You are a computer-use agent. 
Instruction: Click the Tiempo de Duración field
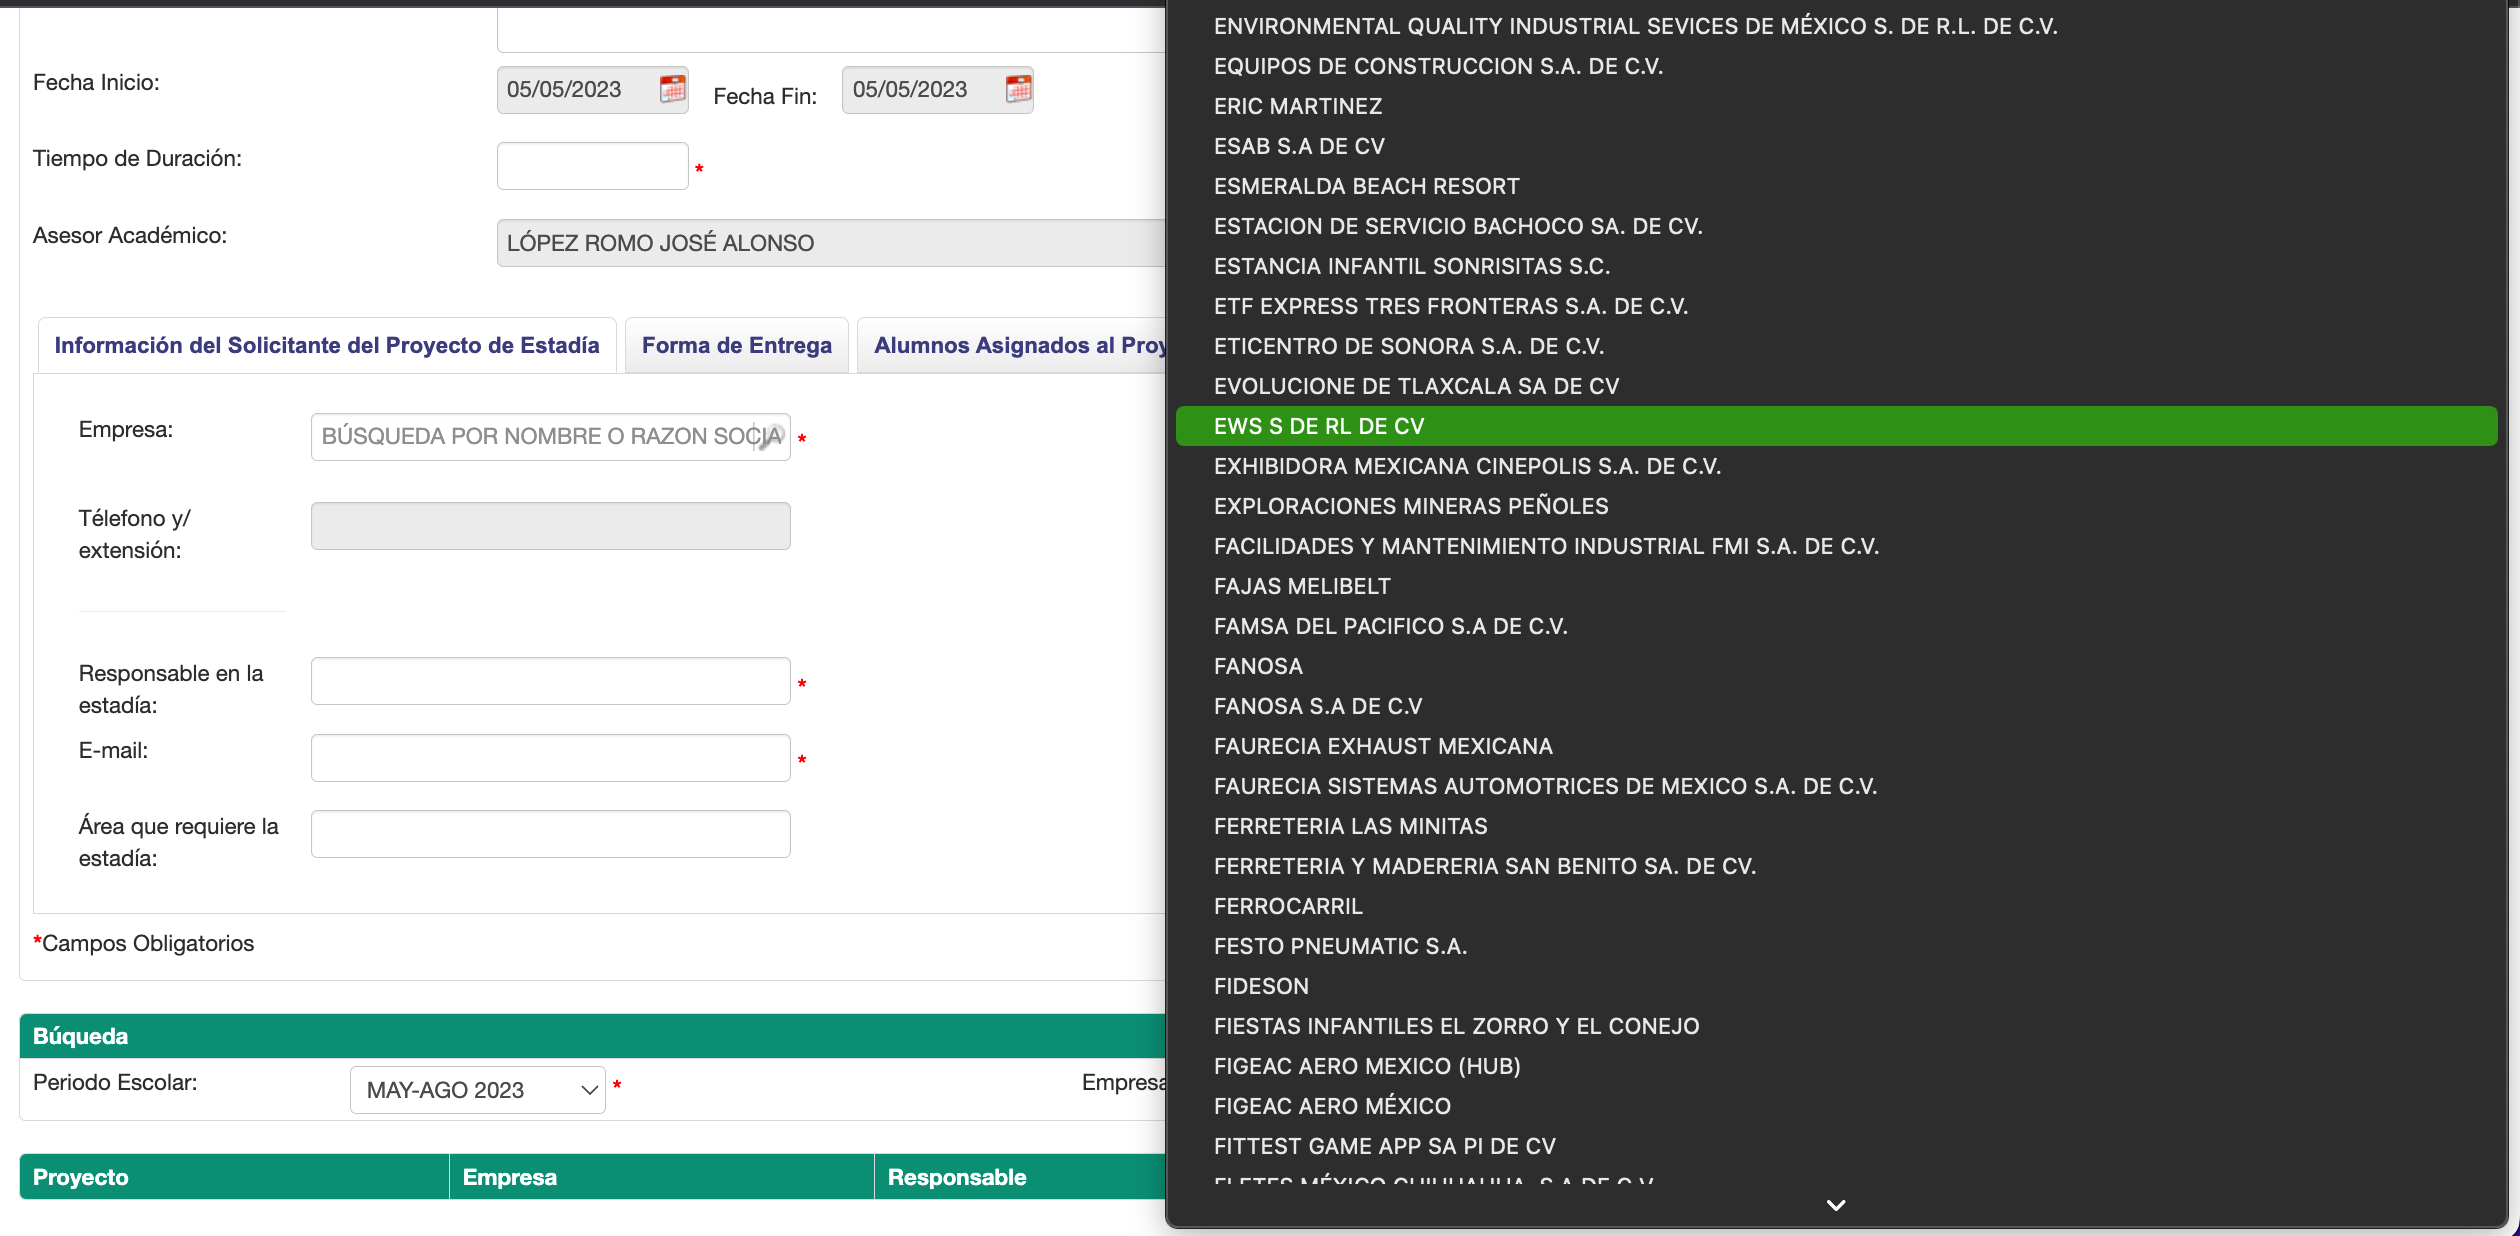592,166
